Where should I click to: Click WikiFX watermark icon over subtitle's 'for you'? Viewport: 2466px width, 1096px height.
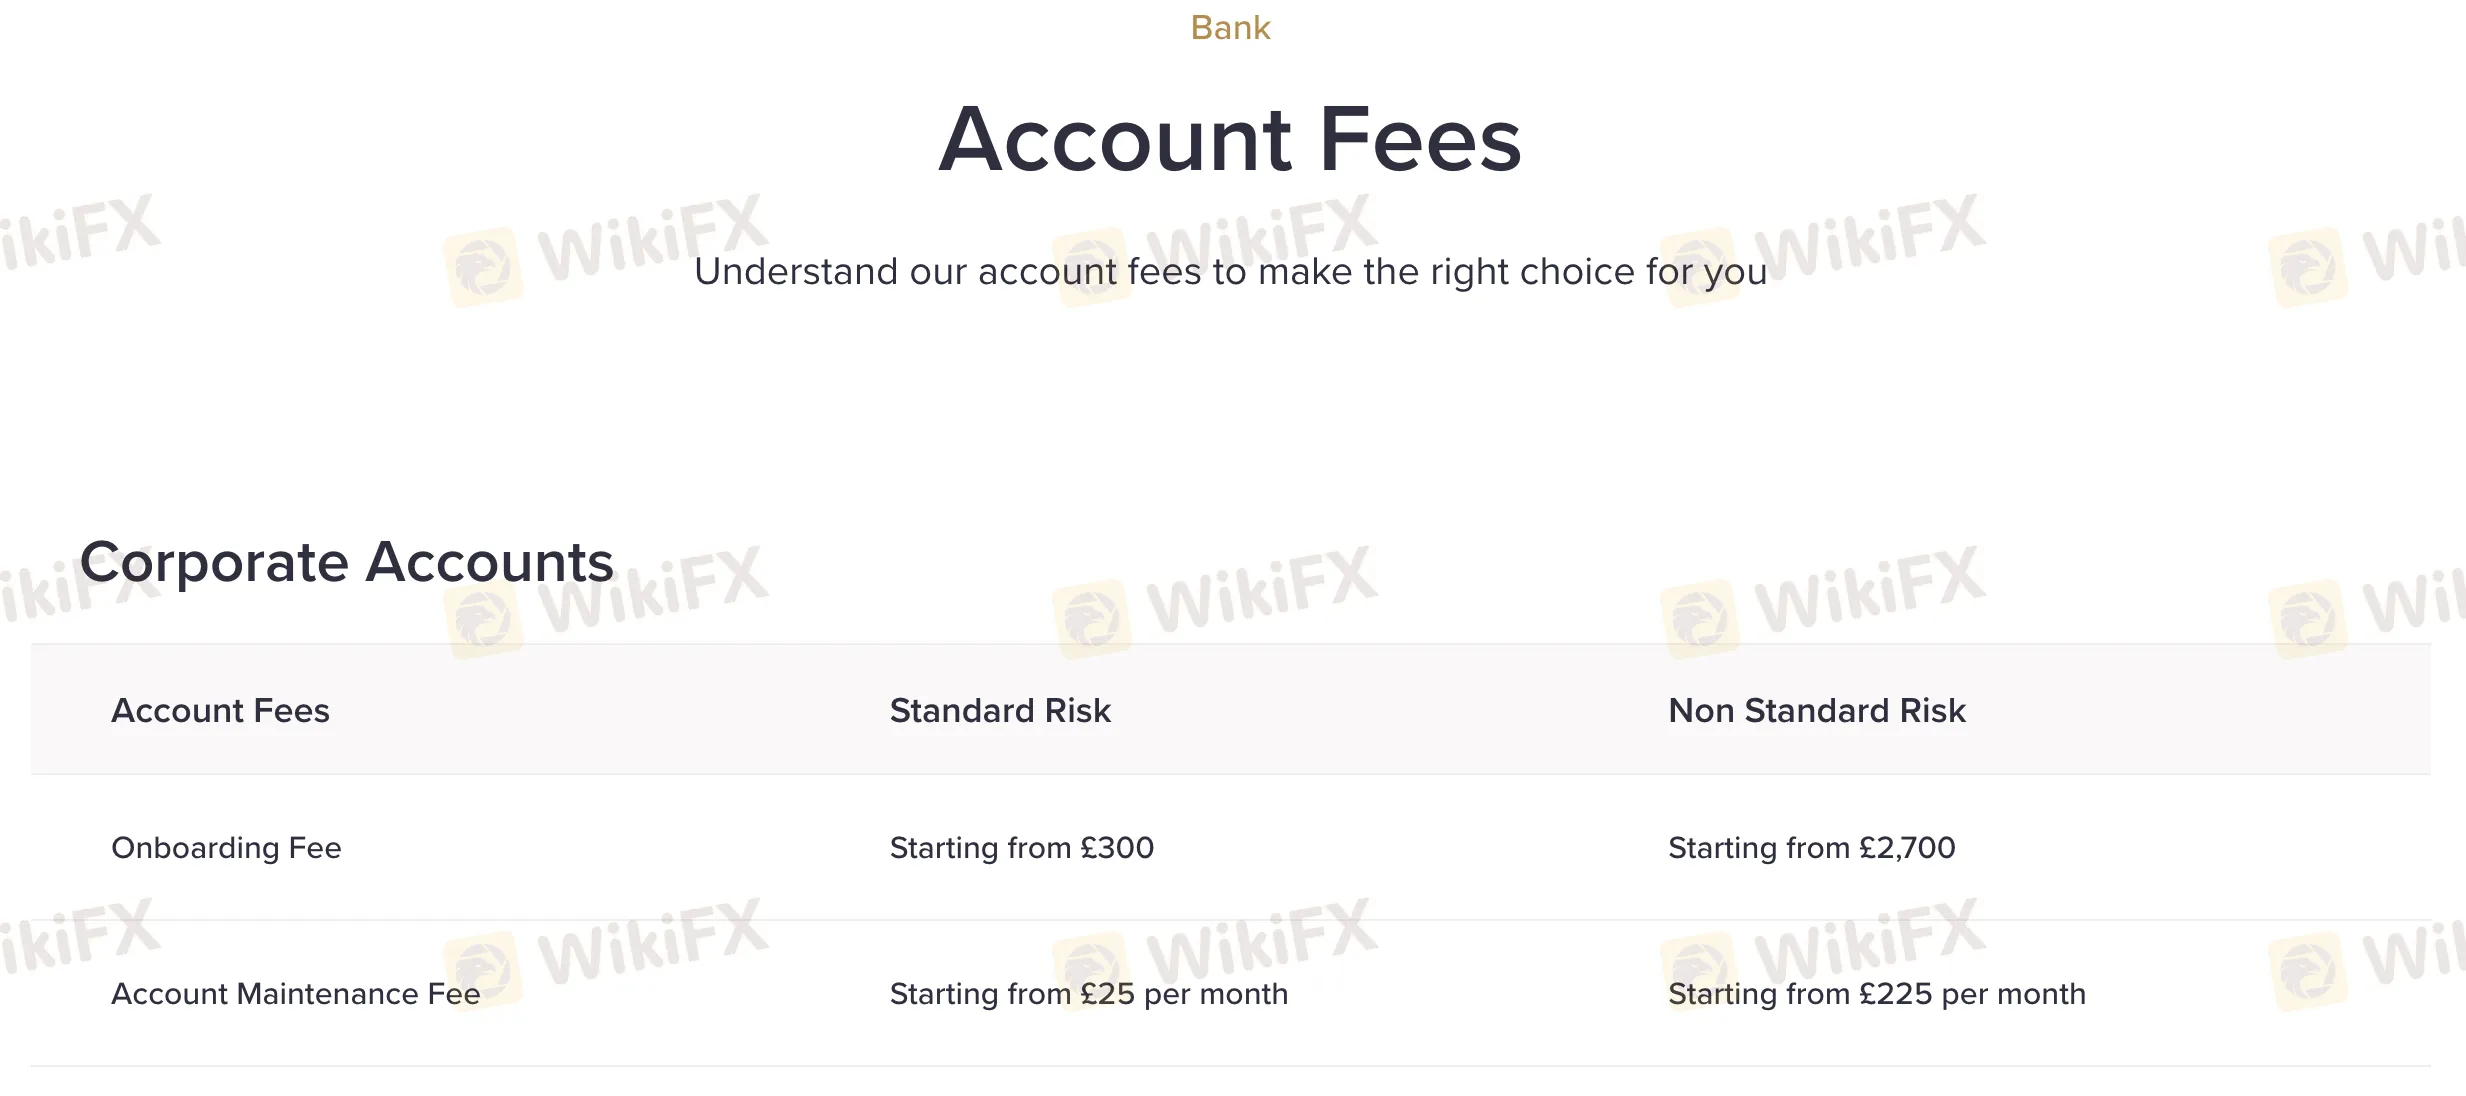pos(1699,267)
